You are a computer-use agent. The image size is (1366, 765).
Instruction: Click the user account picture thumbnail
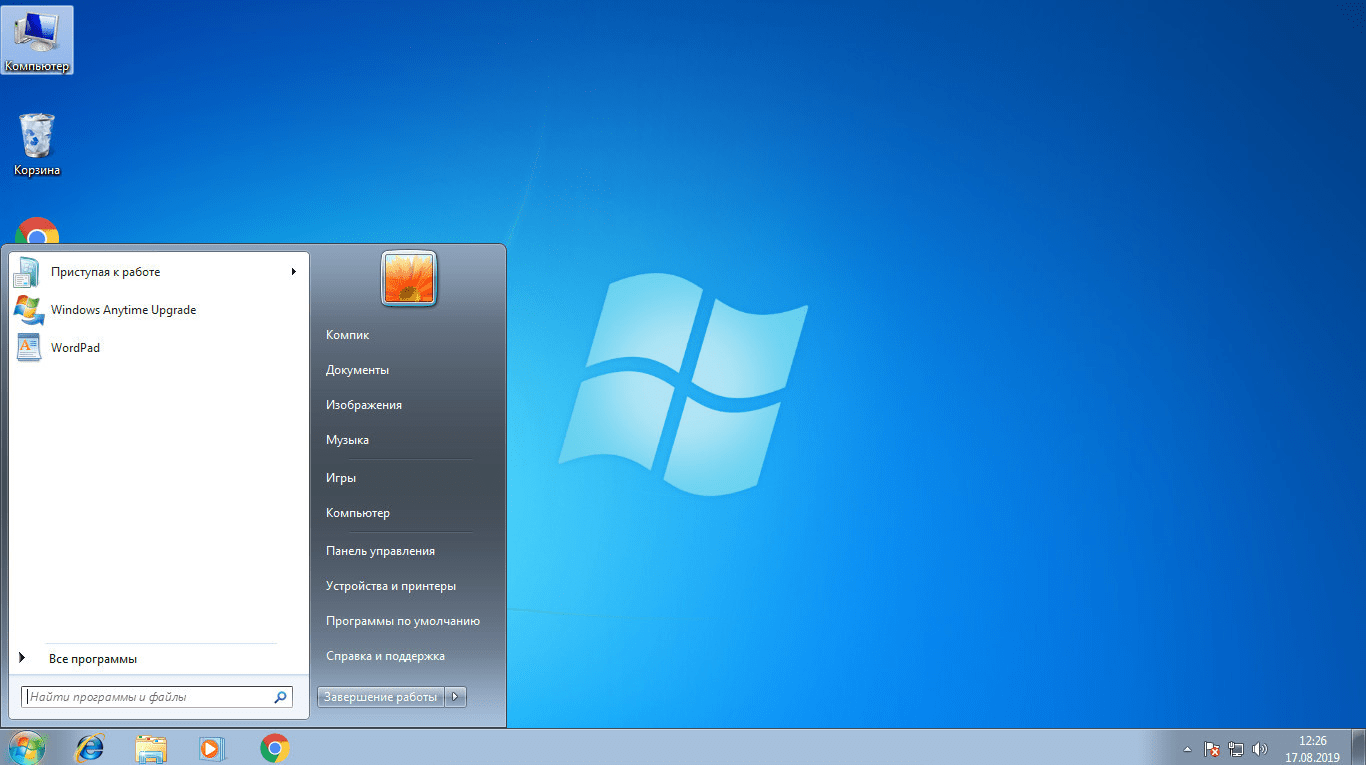(409, 277)
